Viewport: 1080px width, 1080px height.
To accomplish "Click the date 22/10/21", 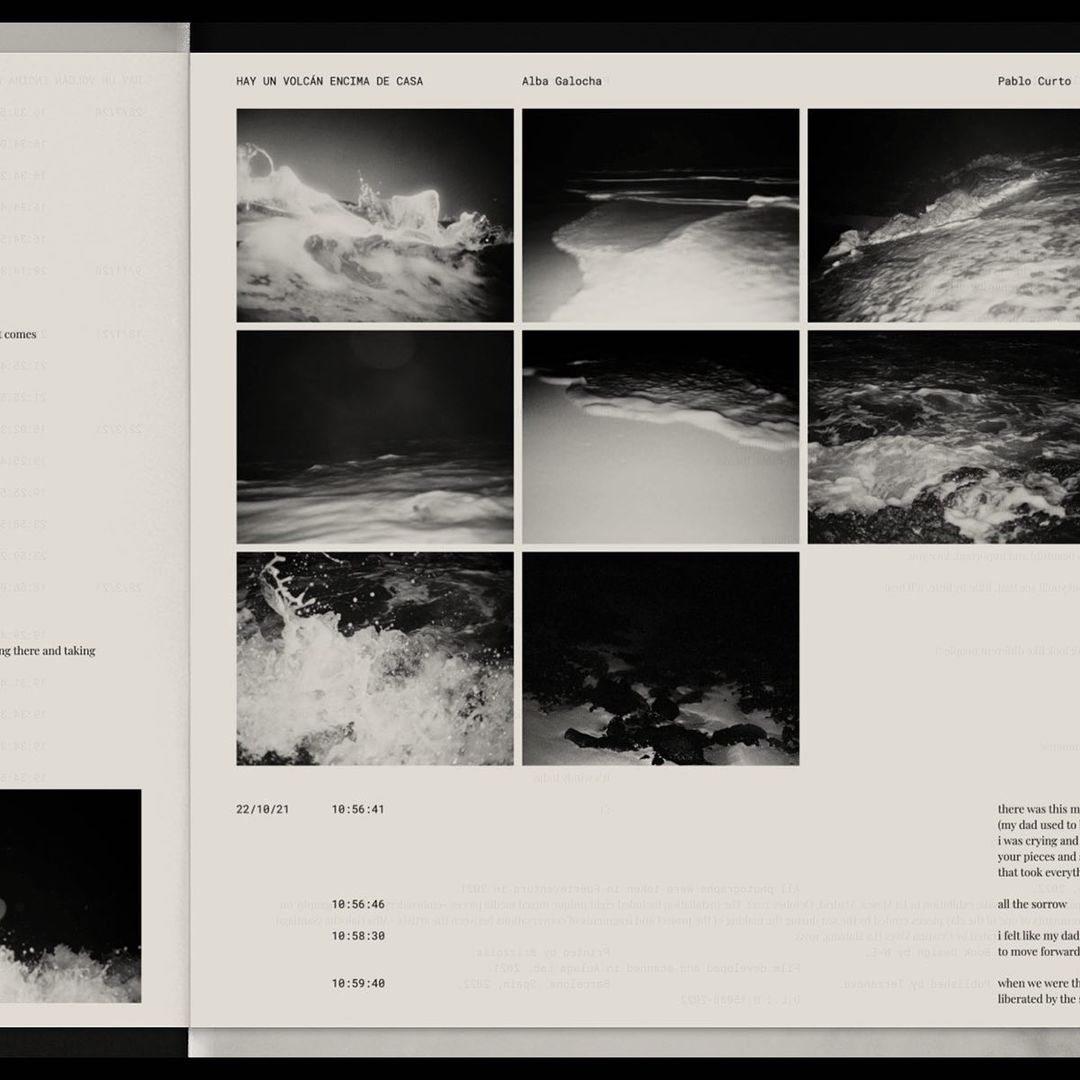I will point(262,809).
